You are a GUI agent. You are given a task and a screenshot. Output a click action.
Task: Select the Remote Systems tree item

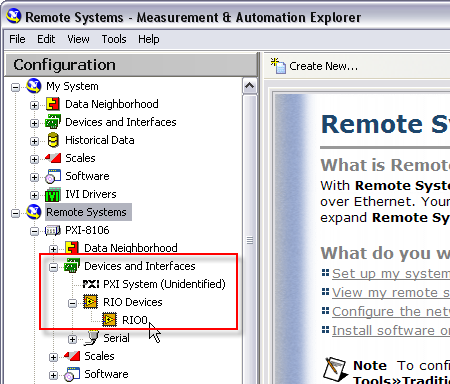(x=88, y=212)
